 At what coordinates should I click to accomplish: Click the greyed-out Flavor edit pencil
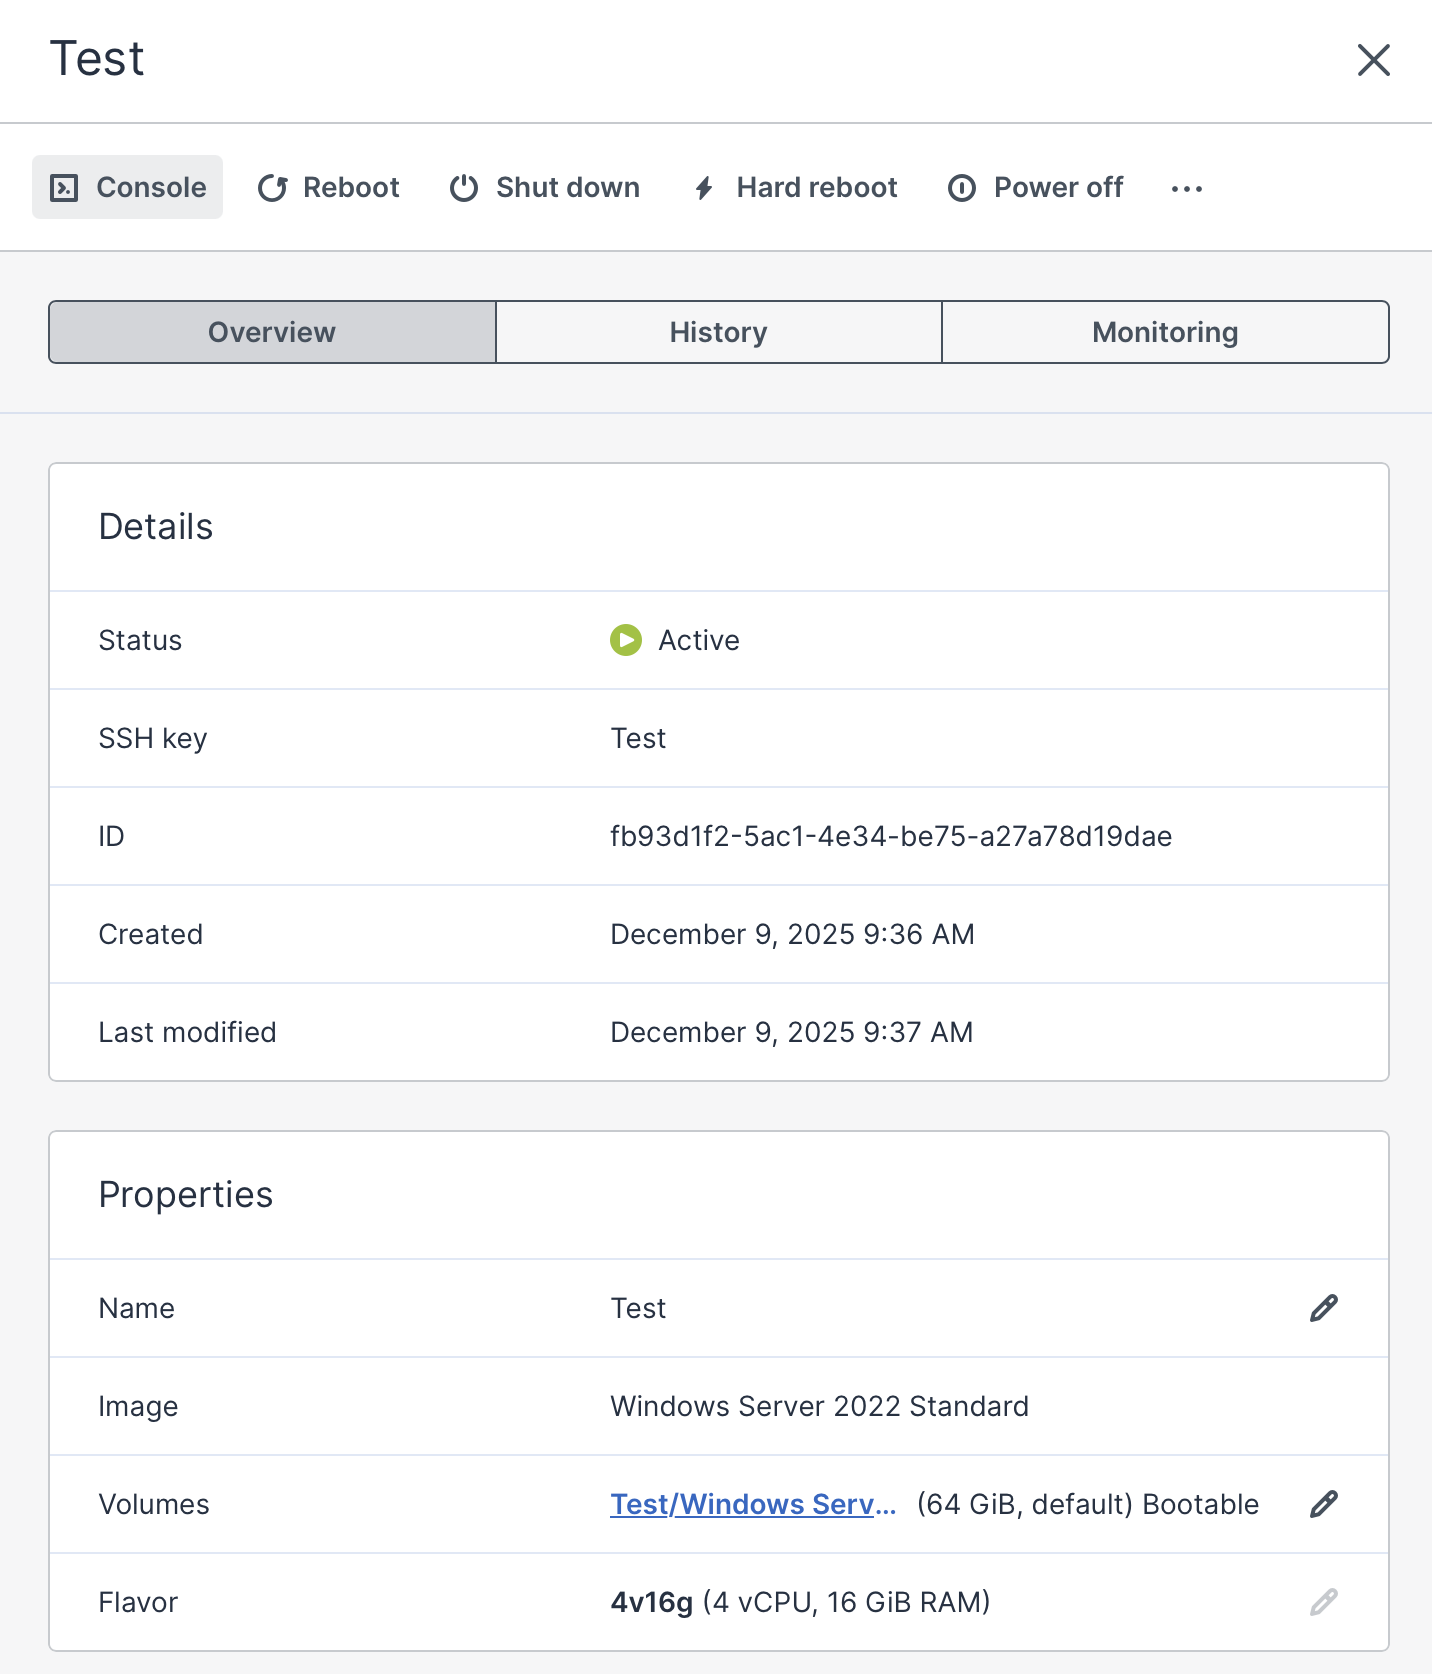[1323, 1602]
